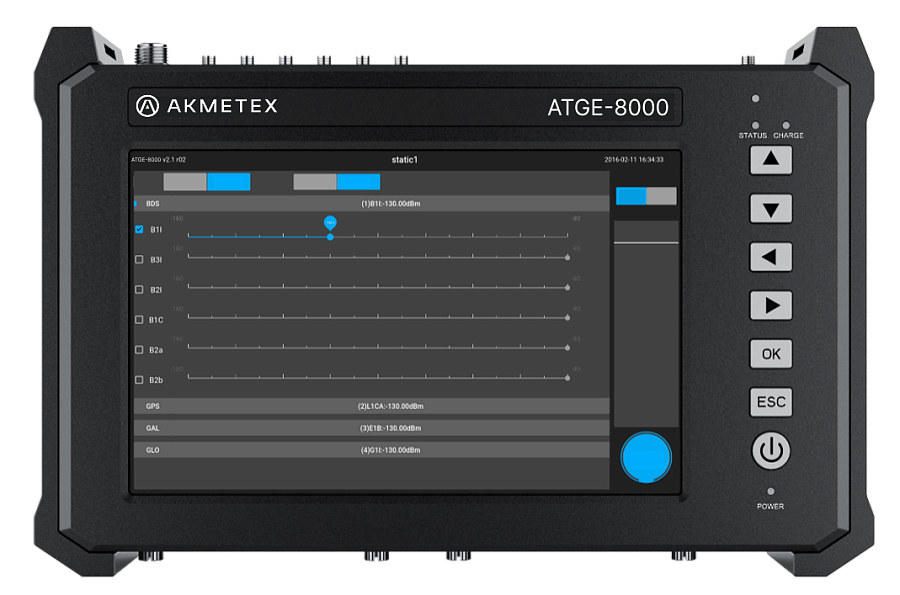Tick the B2b signal checkbox

pos(139,380)
